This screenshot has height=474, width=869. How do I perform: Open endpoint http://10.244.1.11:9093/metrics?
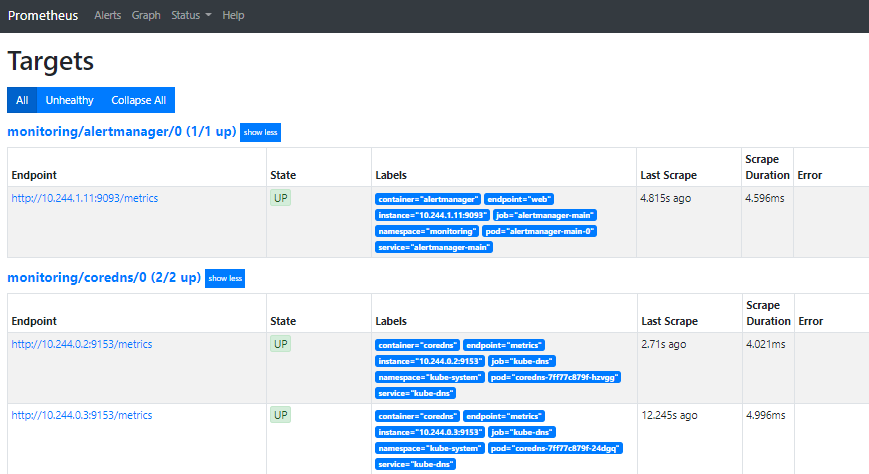(x=85, y=198)
